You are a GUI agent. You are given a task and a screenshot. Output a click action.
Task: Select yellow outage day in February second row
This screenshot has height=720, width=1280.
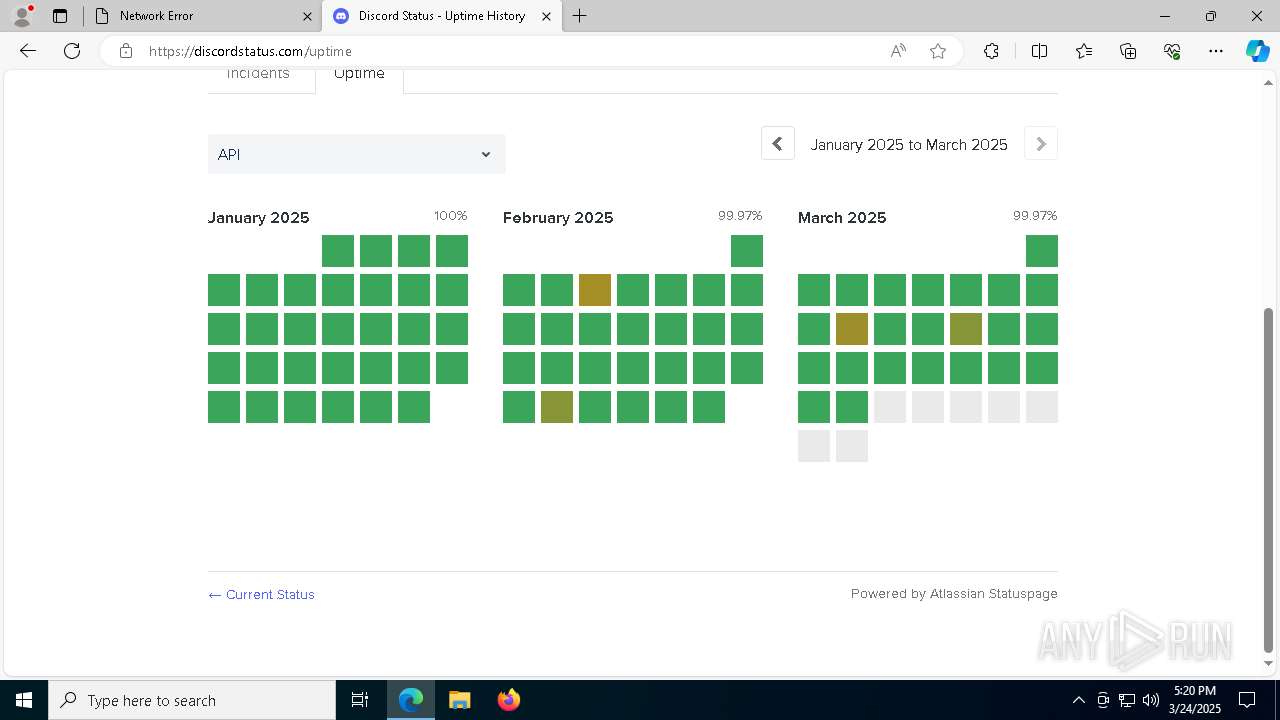[x=595, y=290]
